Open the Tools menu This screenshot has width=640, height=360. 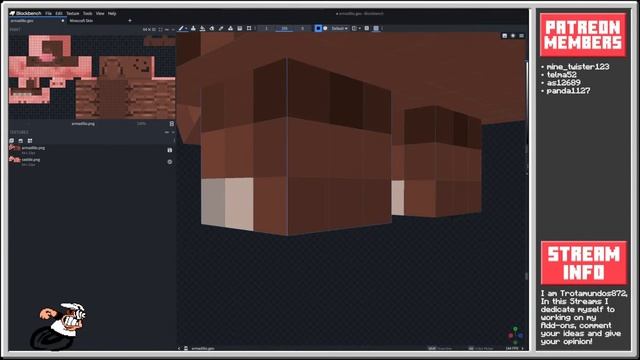coord(87,13)
